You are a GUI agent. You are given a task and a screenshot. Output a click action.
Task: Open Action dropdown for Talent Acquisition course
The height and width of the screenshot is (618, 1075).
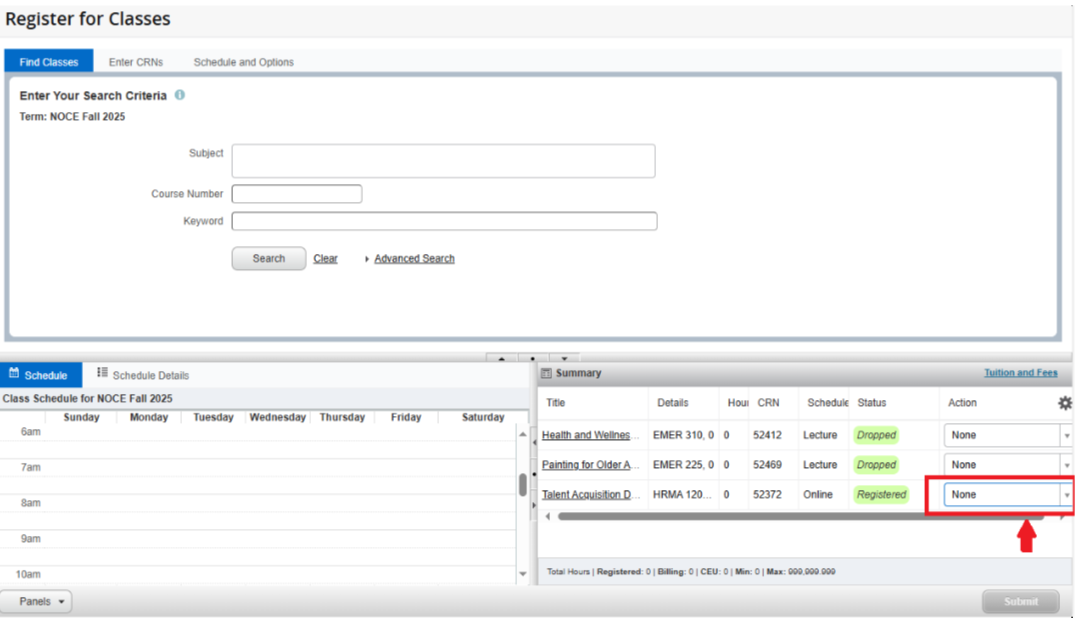(1006, 495)
